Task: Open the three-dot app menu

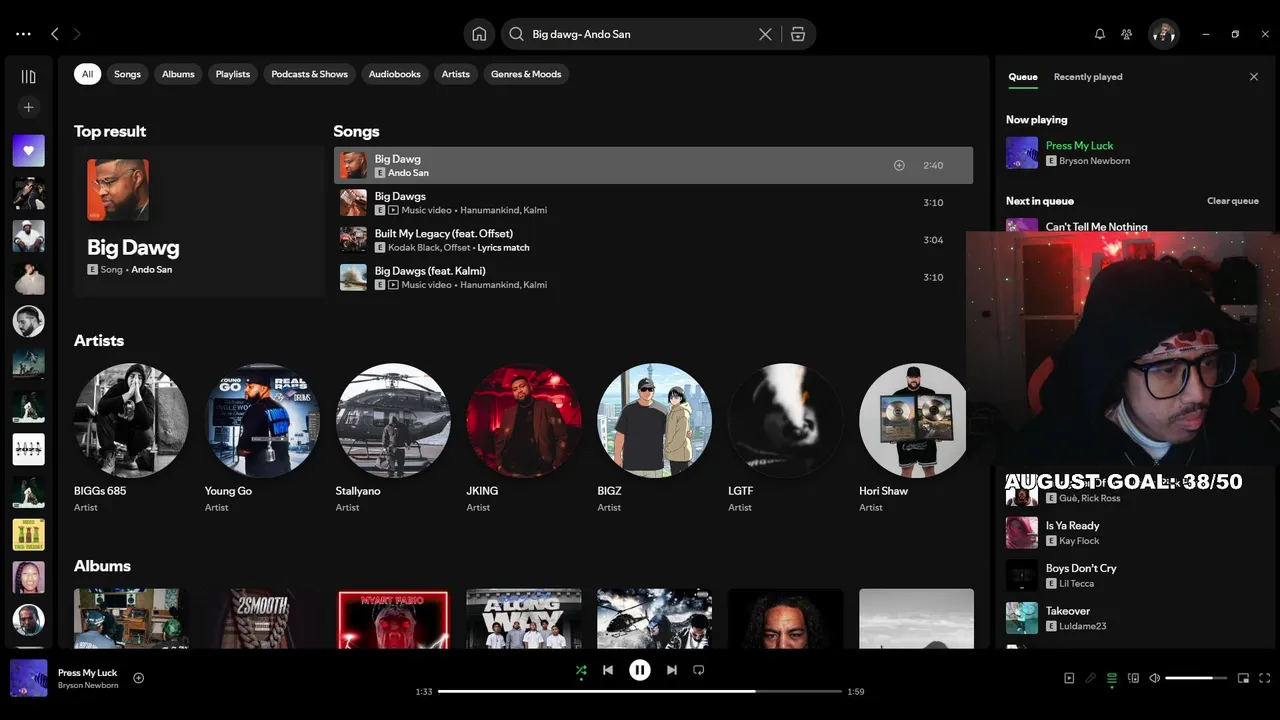Action: (23, 34)
